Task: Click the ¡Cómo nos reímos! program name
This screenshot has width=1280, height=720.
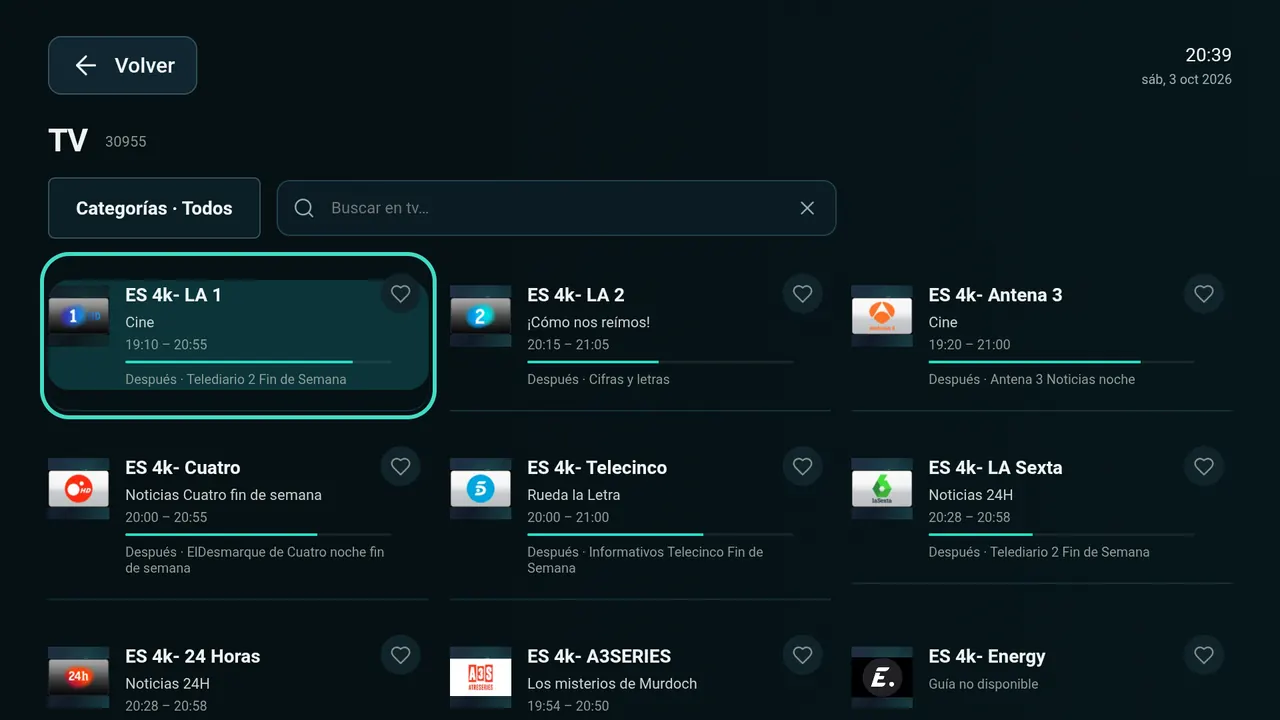Action: point(589,322)
